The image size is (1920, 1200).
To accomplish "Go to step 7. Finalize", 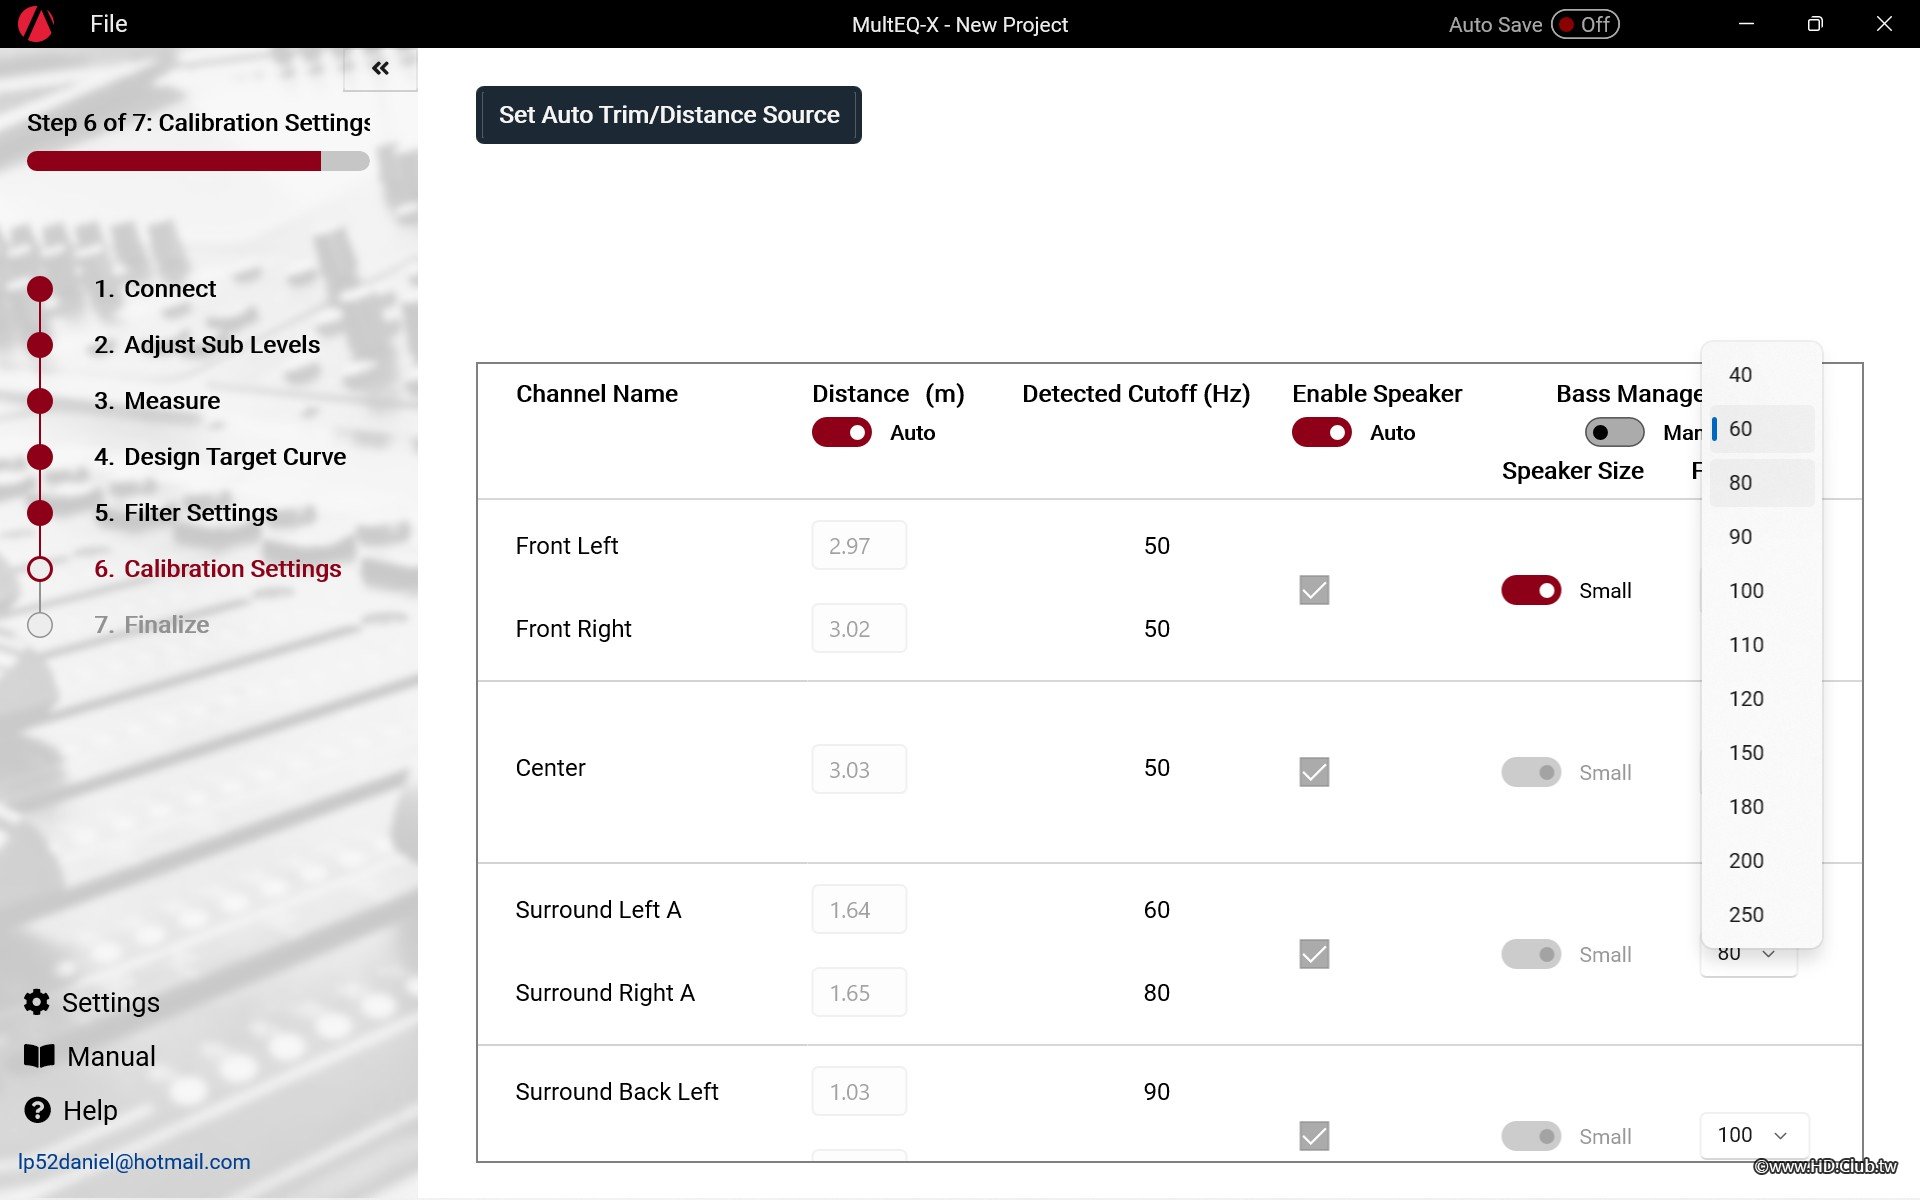I will point(152,625).
